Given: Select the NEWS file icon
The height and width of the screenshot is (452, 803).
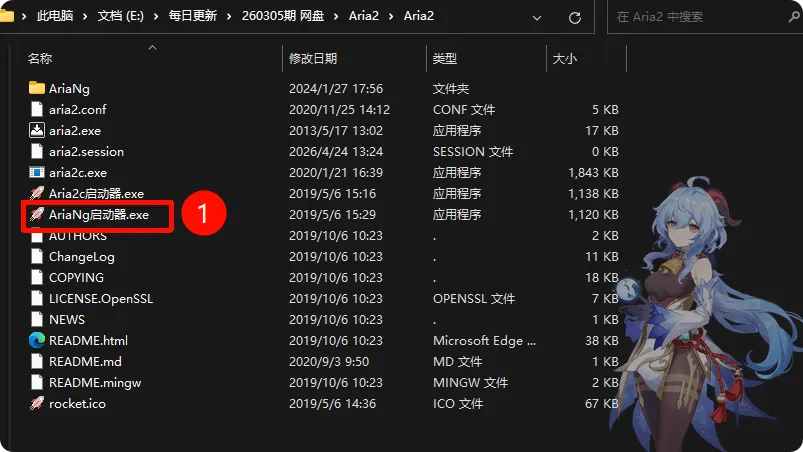Looking at the screenshot, I should [36, 319].
